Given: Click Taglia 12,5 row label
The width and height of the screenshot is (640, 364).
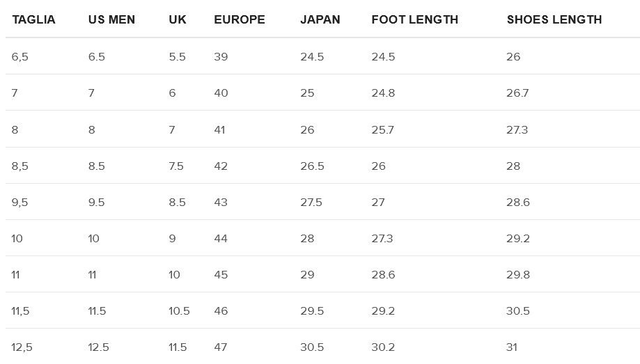Looking at the screenshot, I should pos(22,347).
